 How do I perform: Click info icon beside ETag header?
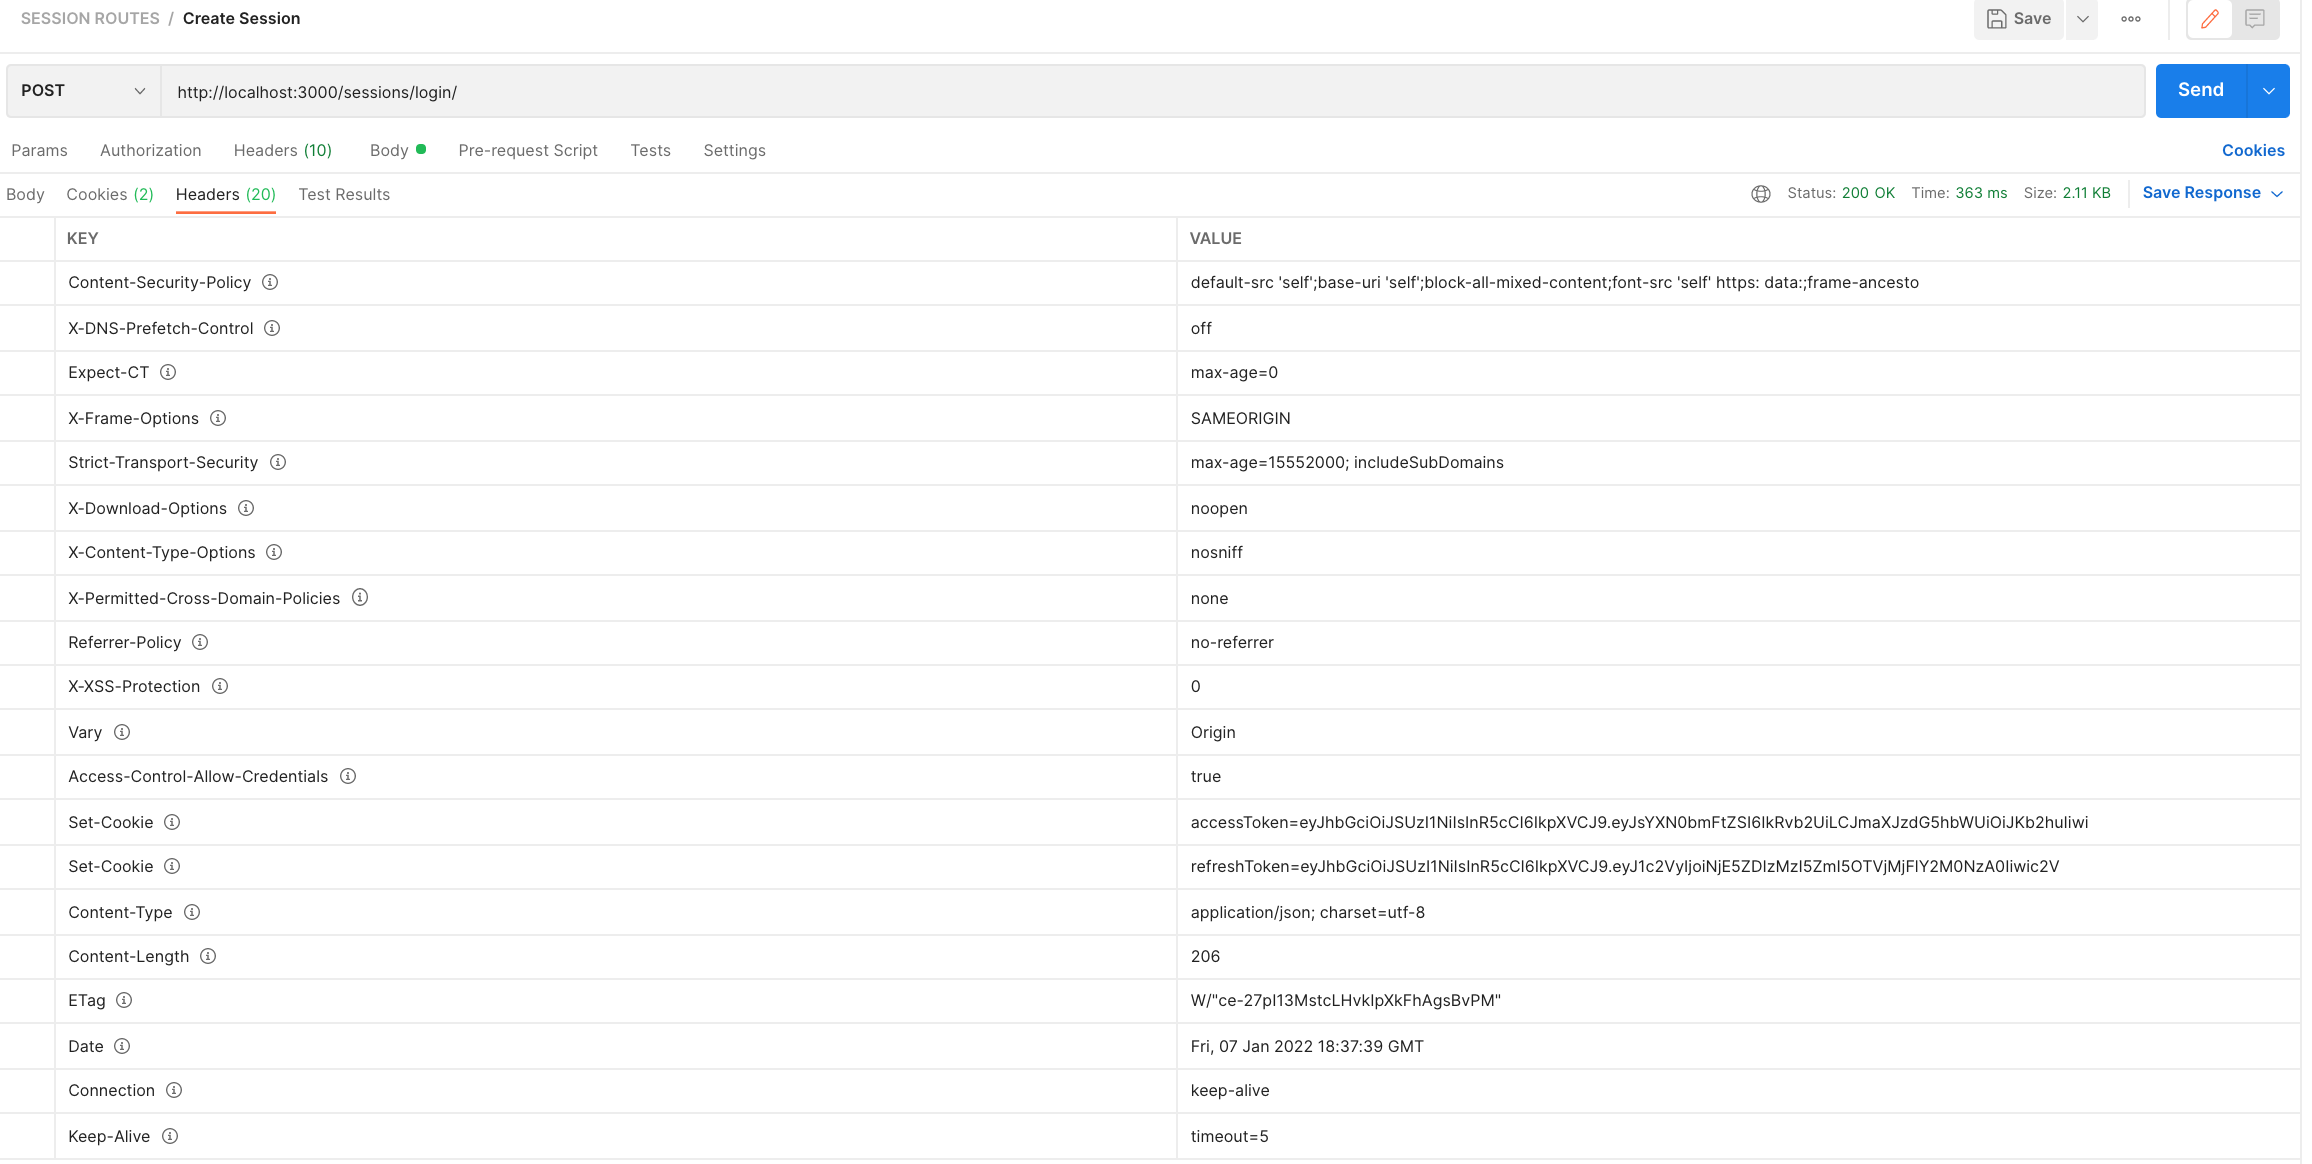coord(124,1001)
